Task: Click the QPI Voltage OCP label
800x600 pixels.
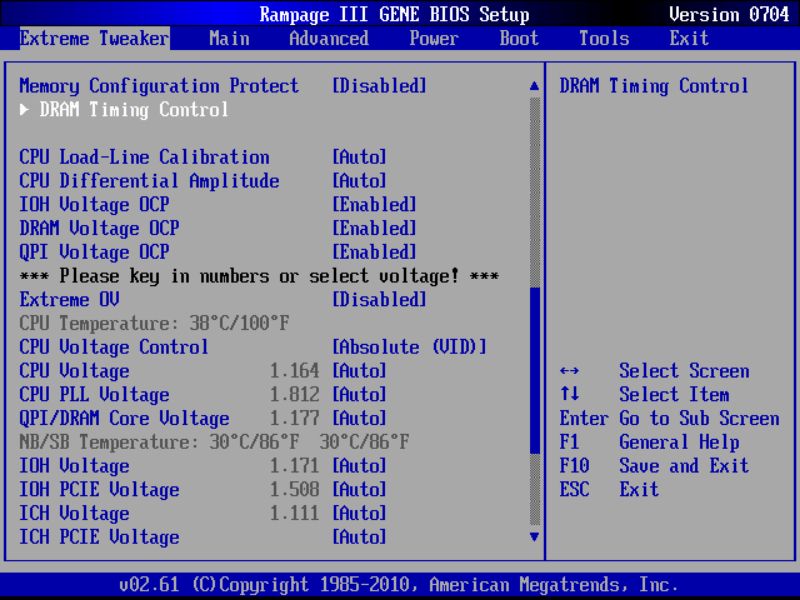Action: pos(94,252)
